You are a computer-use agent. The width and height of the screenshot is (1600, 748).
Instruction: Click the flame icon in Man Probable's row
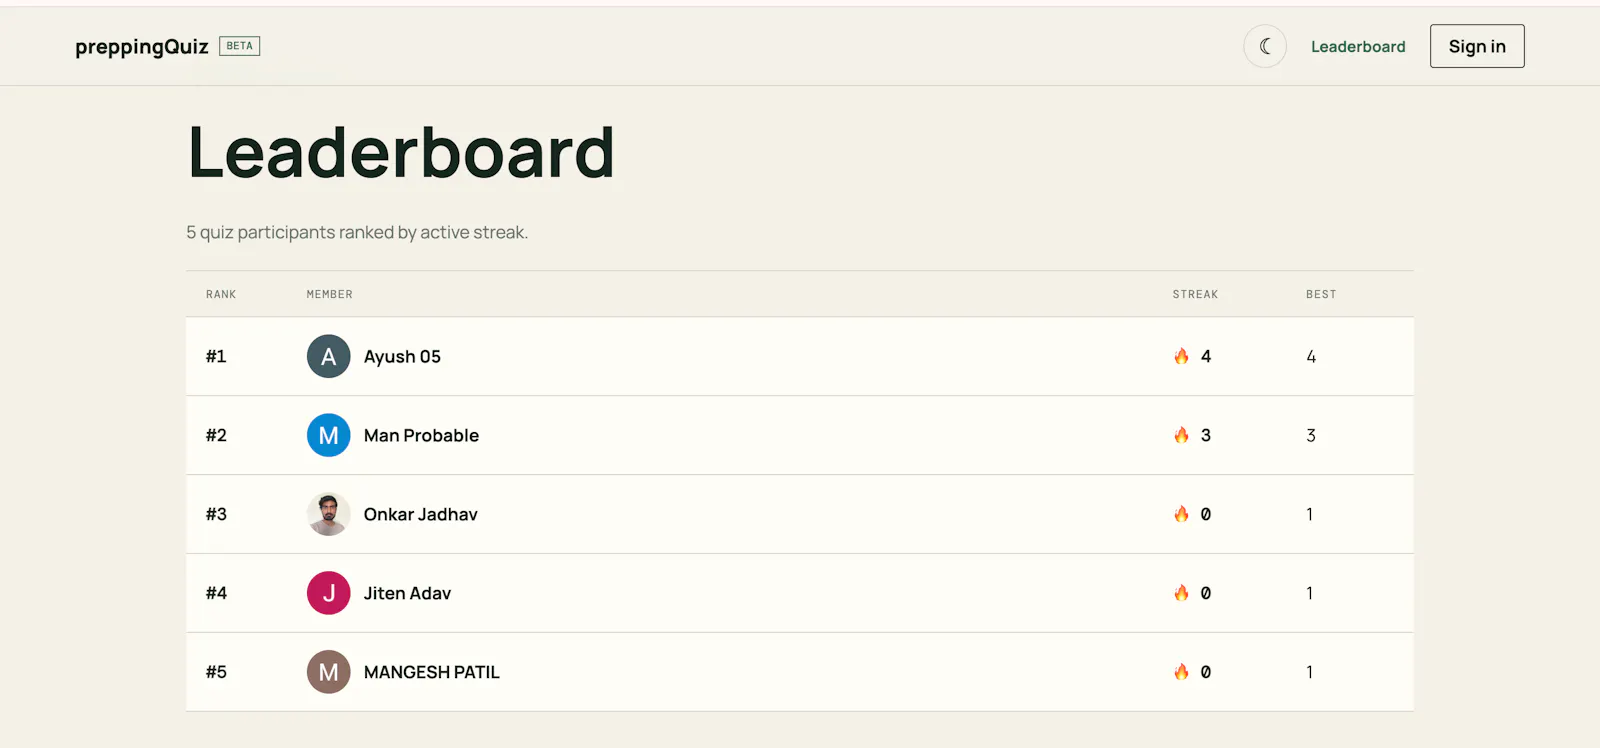click(1181, 435)
